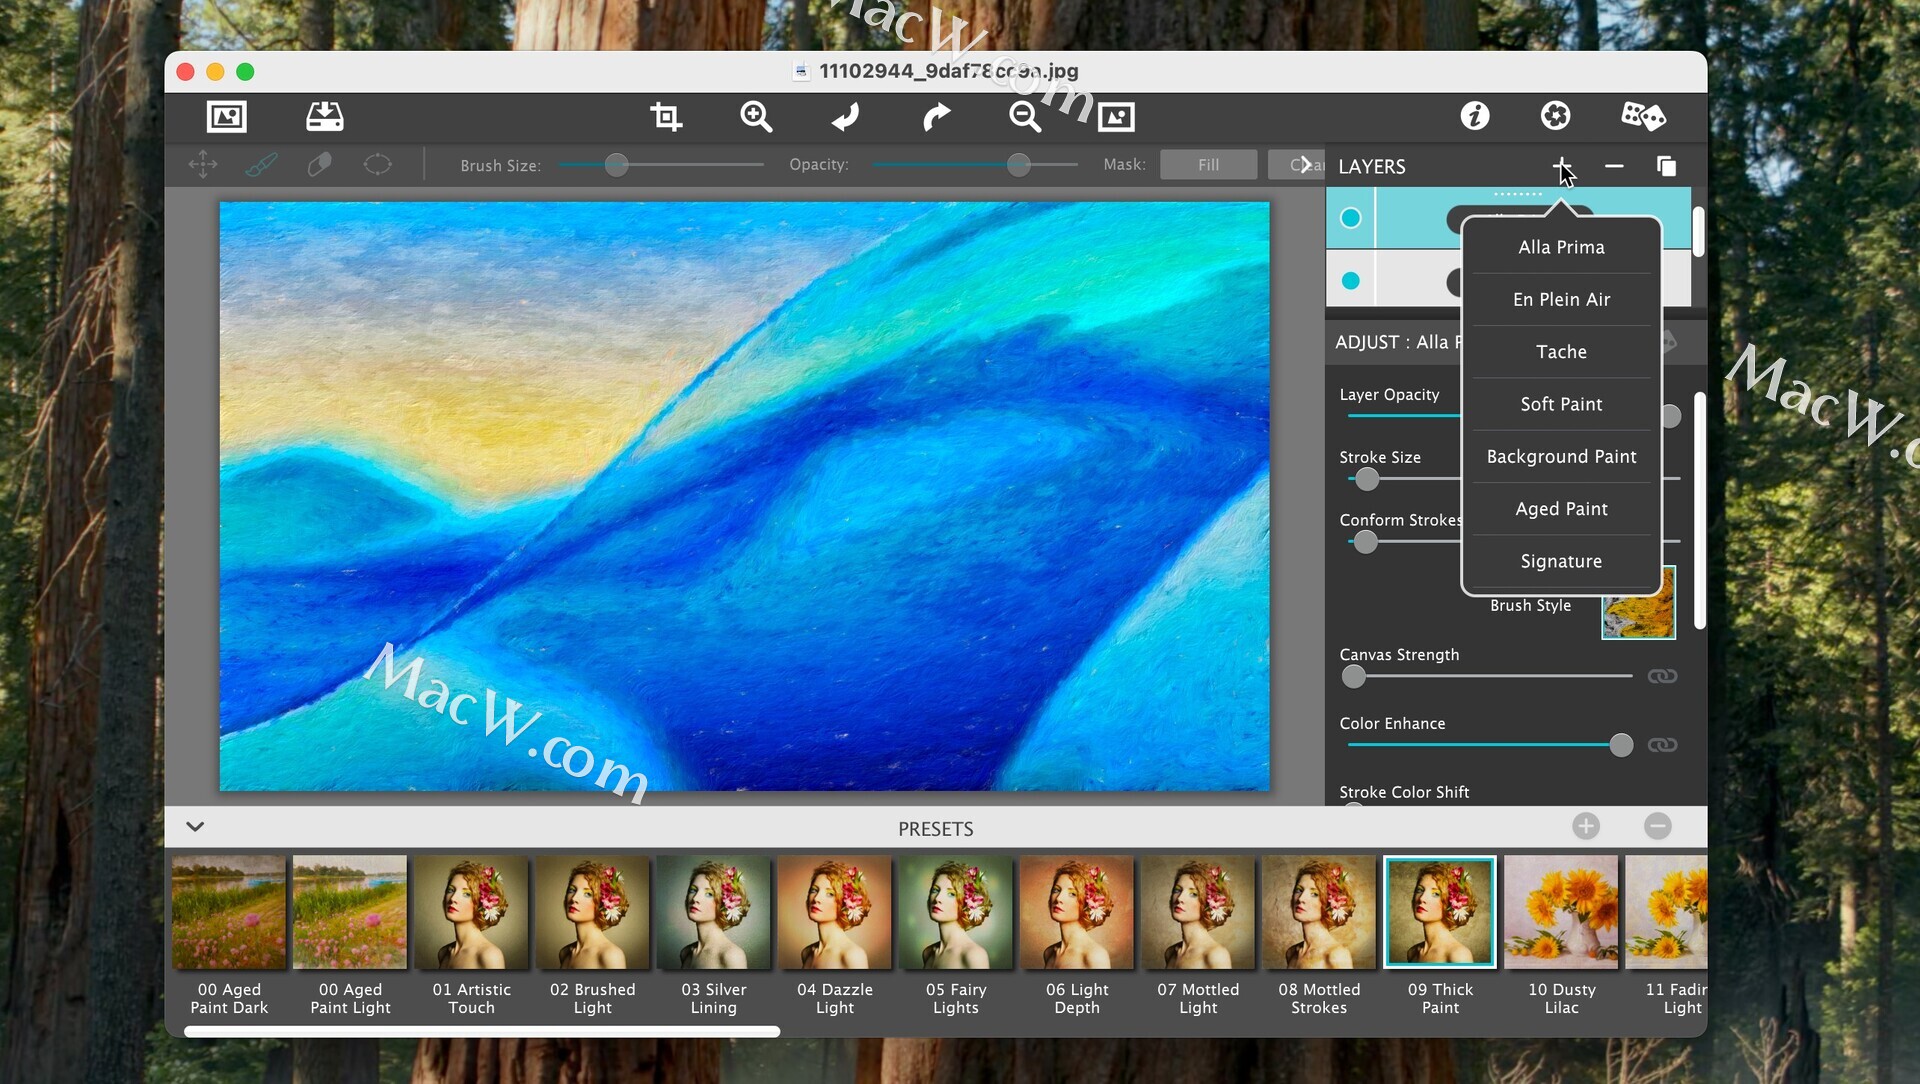Adjust the Brush Size slider
The image size is (1920, 1084).
617,165
